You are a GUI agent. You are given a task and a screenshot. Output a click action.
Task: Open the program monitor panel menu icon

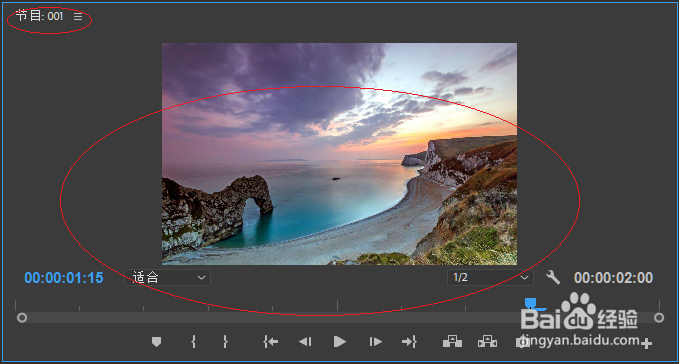pyautogui.click(x=78, y=16)
